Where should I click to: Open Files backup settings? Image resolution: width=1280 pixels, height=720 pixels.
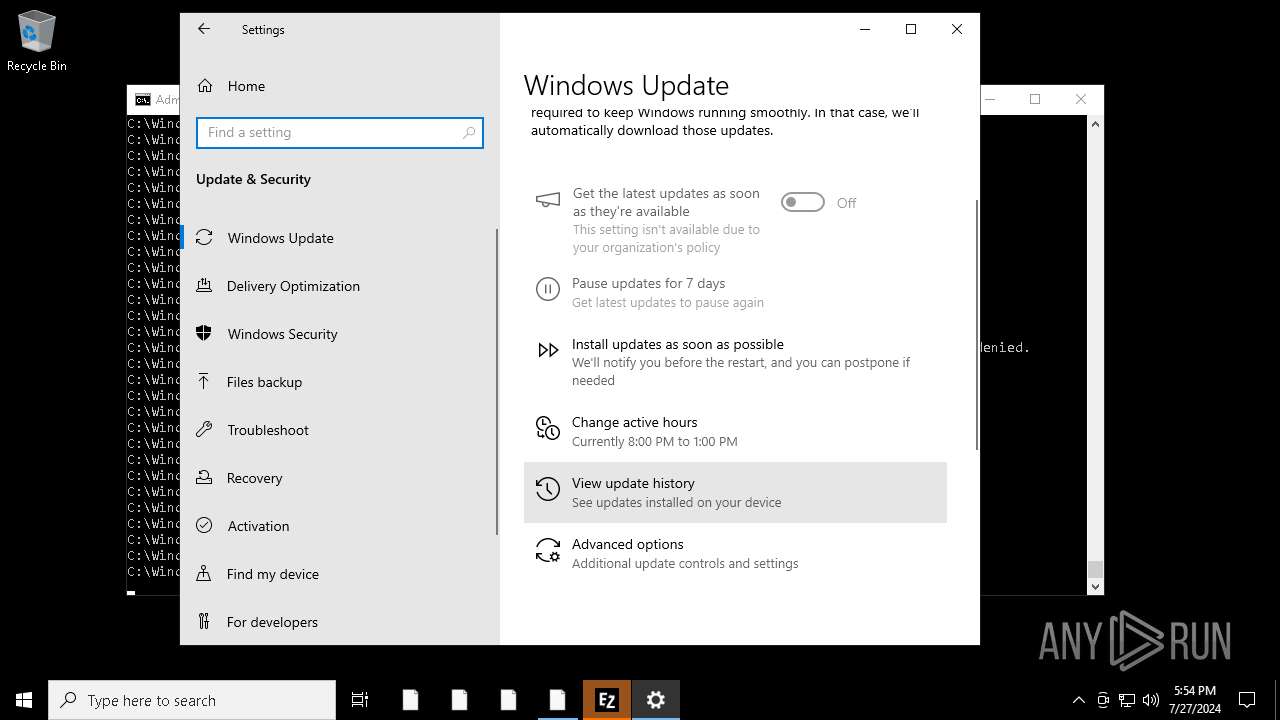(340, 382)
